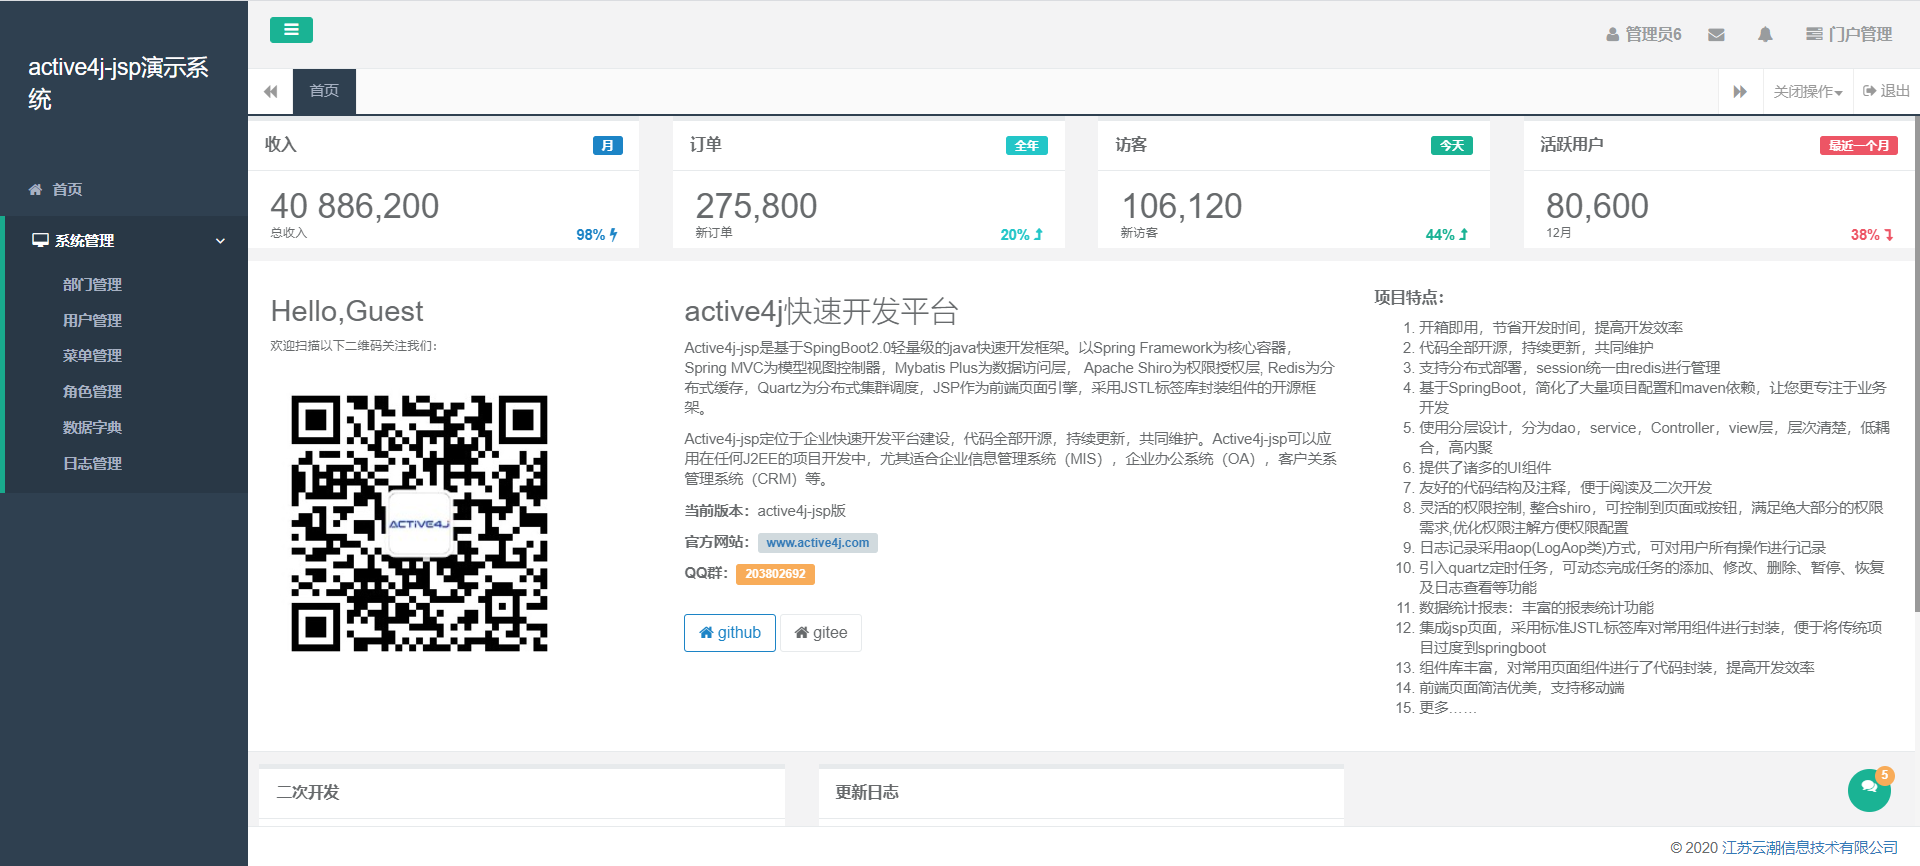Image resolution: width=1920 pixels, height=866 pixels.
Task: Click the active4j-jsp演示系统 title
Action: pos(118,83)
